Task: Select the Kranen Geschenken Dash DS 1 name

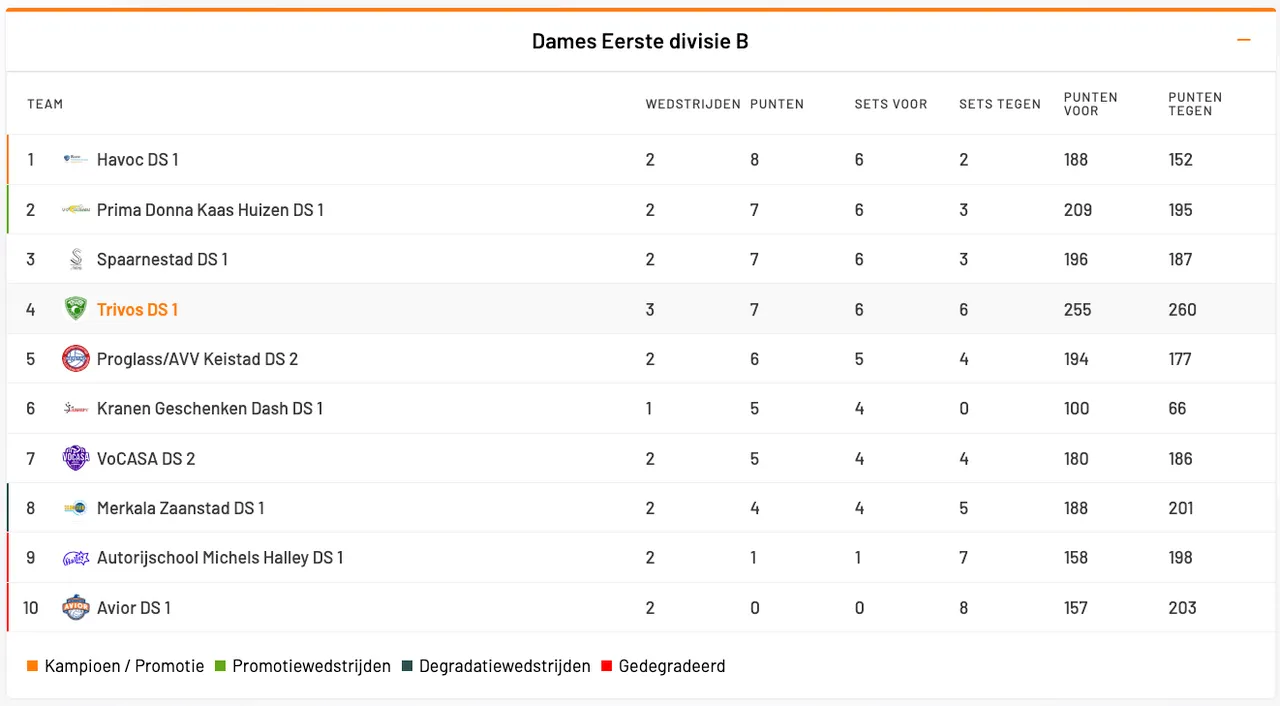Action: click(x=210, y=409)
